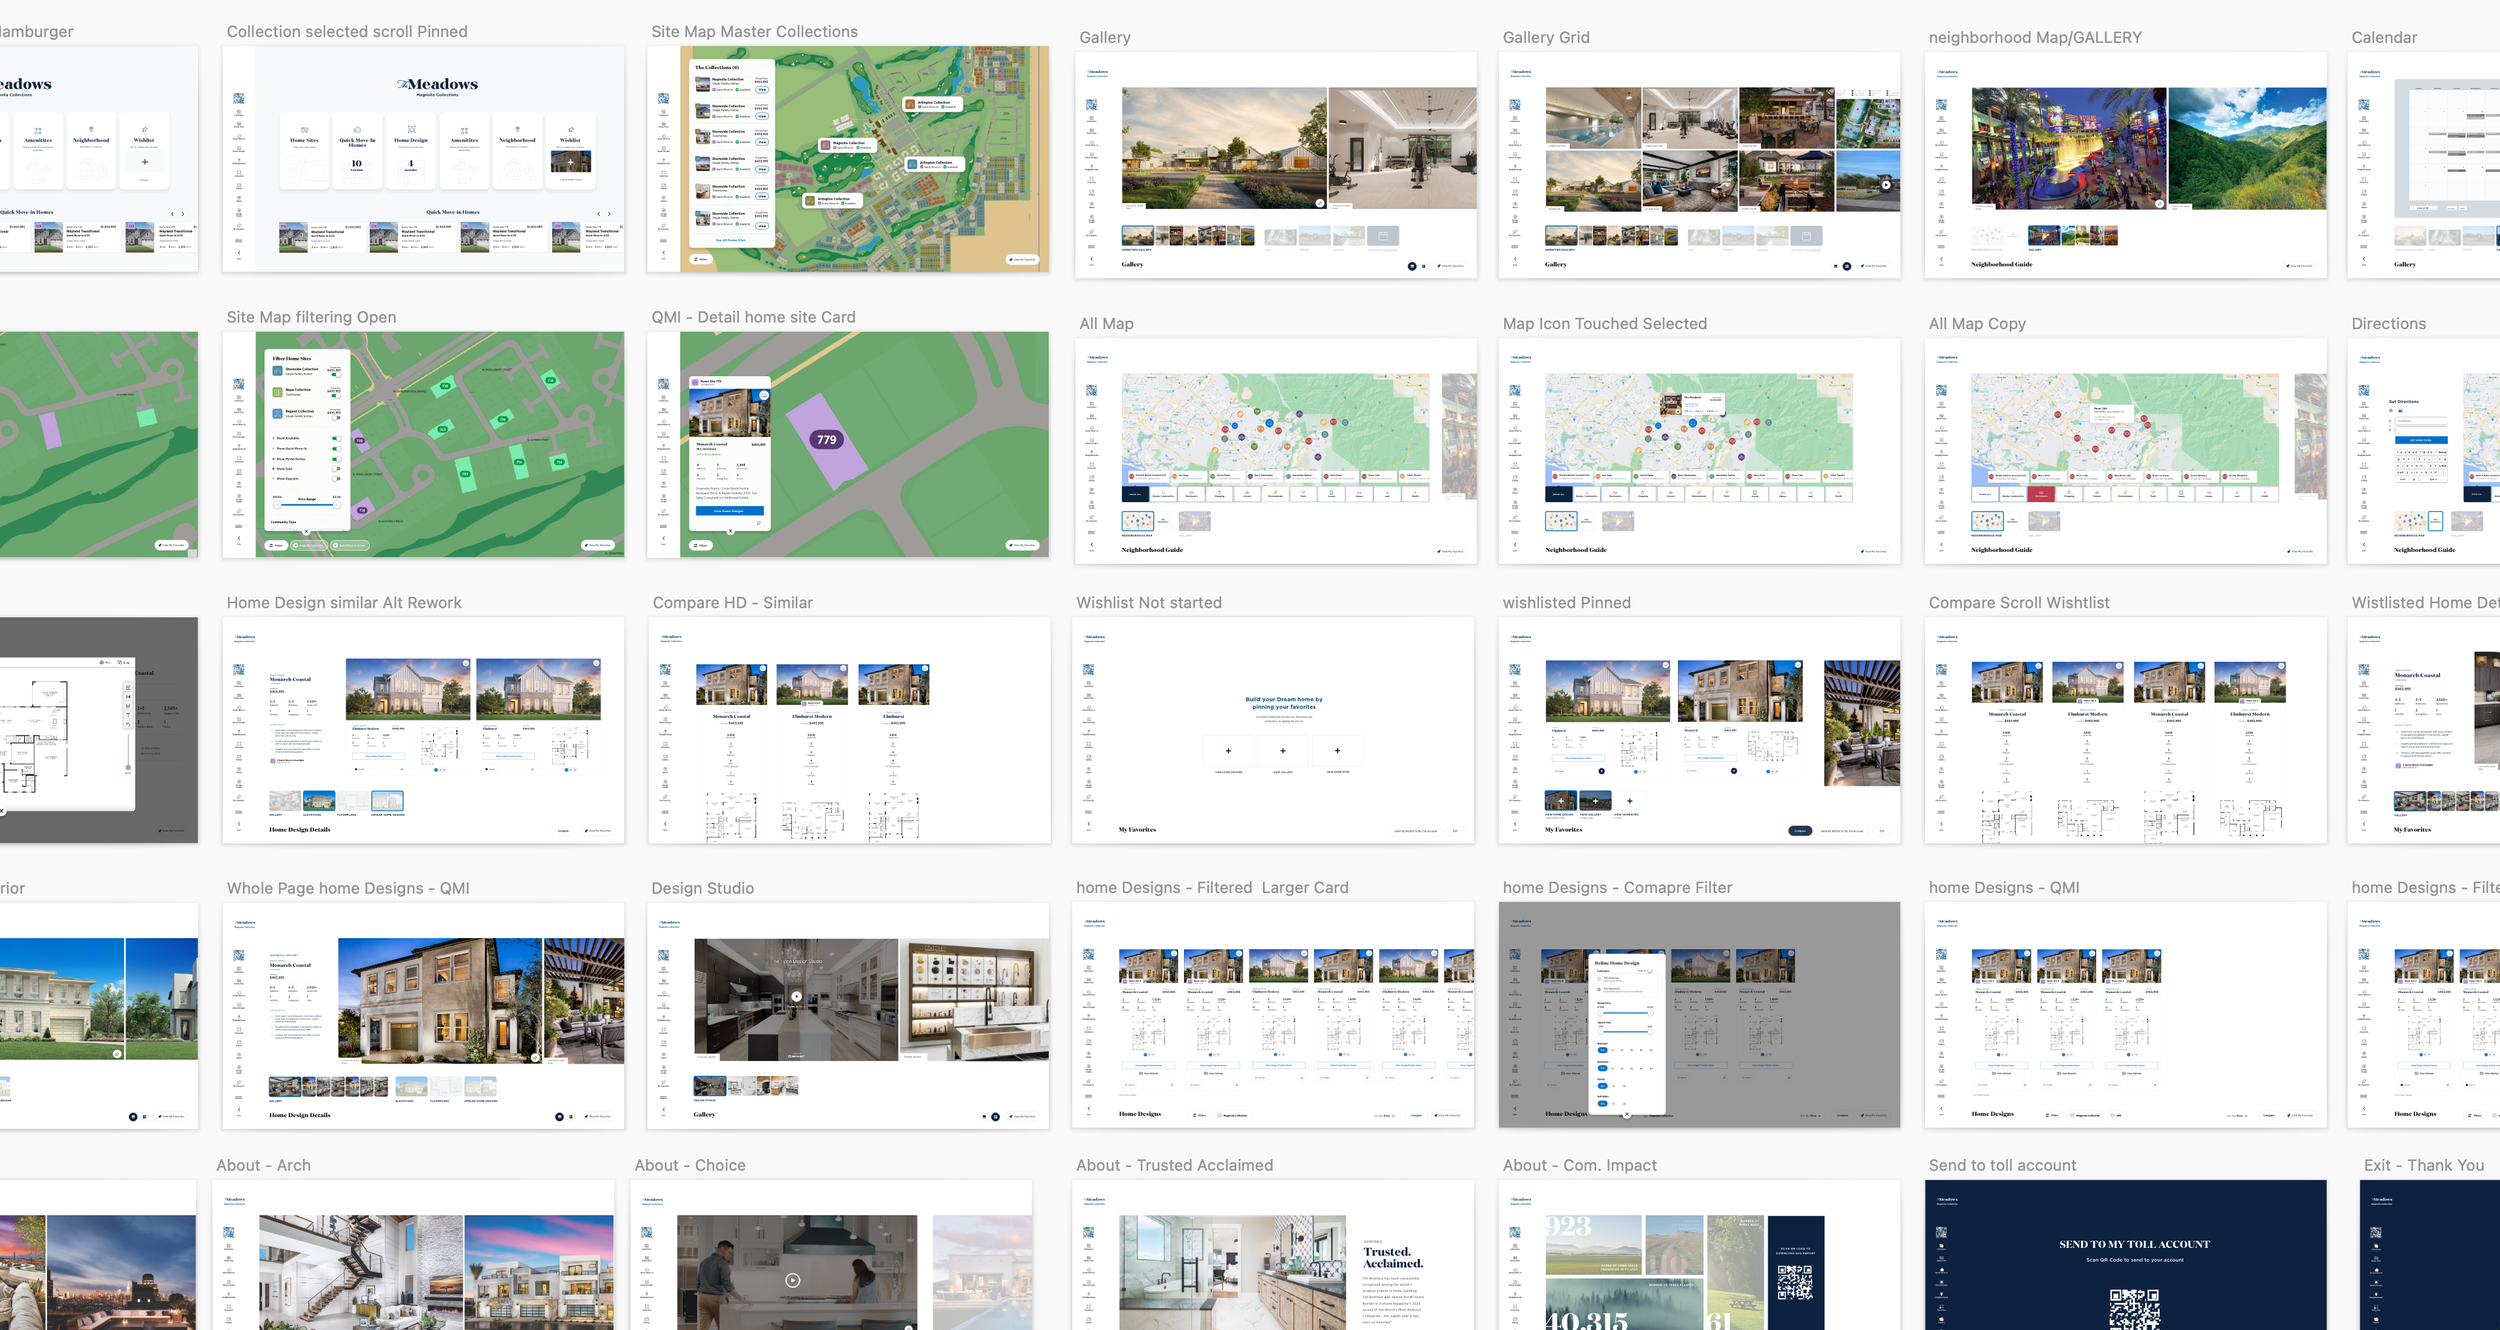2500x1330 pixels.
Task: Close the Filter Home Sites panel X
Action: tap(306, 532)
